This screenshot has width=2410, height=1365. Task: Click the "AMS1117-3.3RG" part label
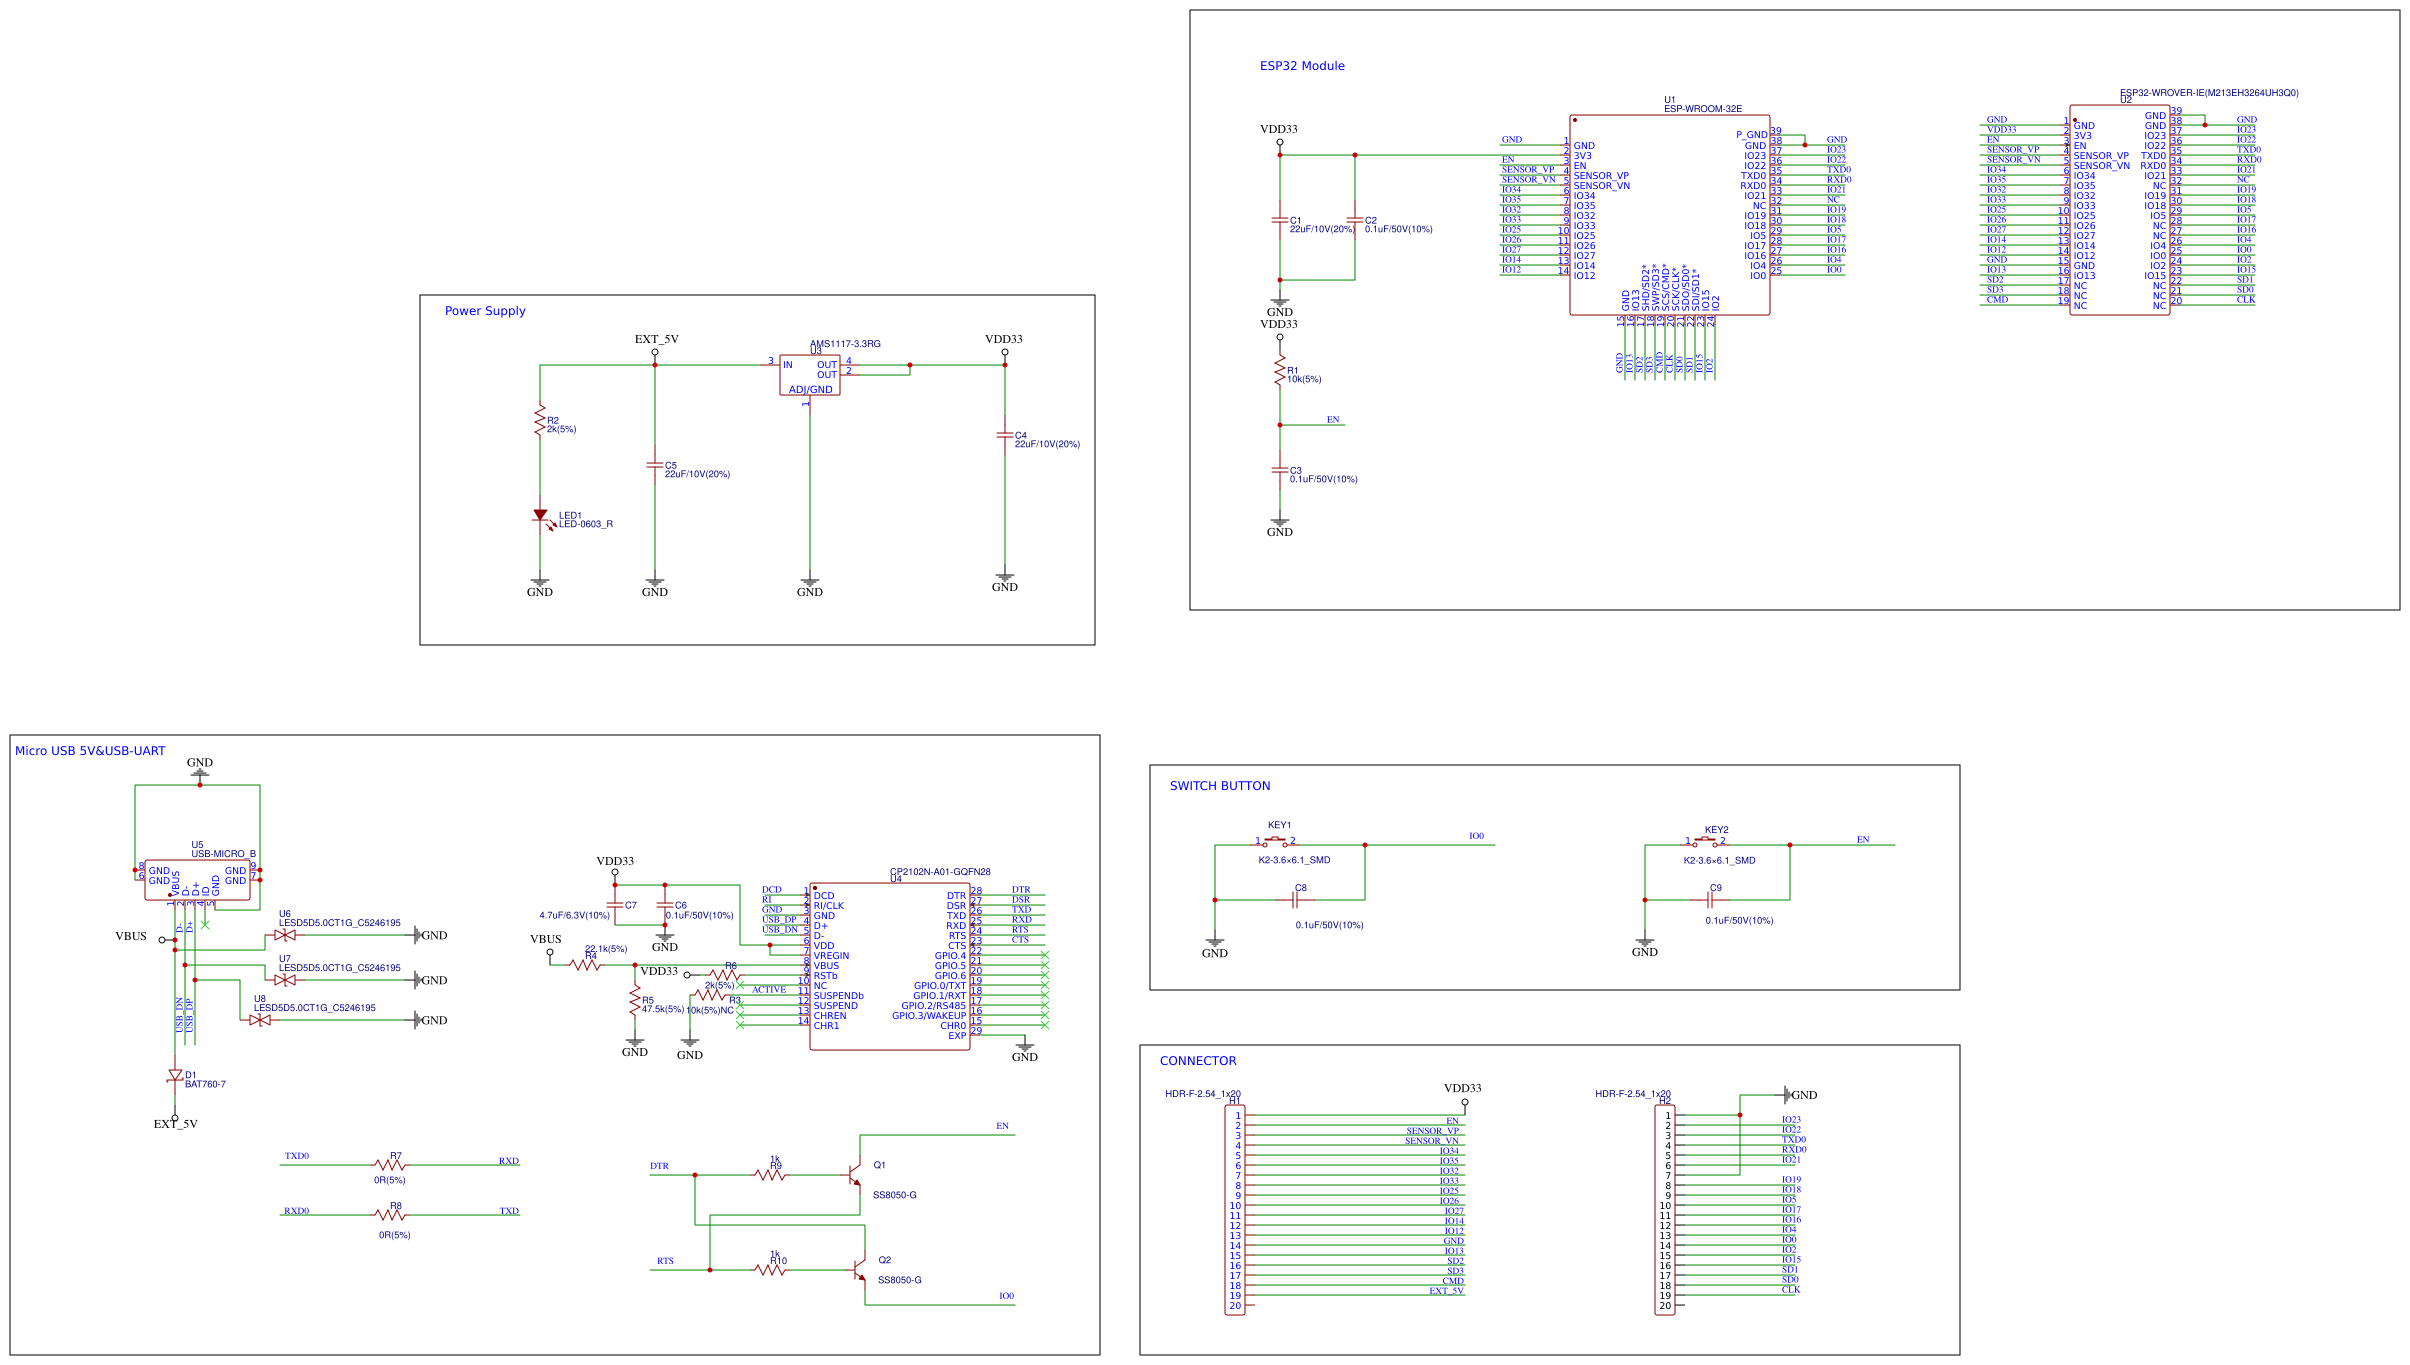(x=845, y=344)
